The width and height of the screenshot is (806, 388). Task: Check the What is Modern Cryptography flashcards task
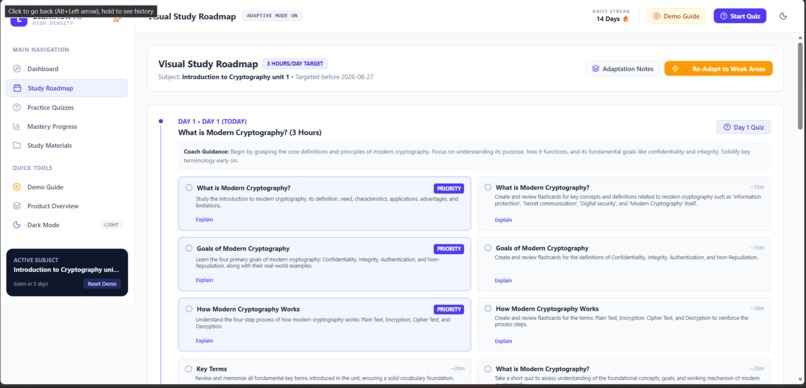pyautogui.click(x=488, y=187)
